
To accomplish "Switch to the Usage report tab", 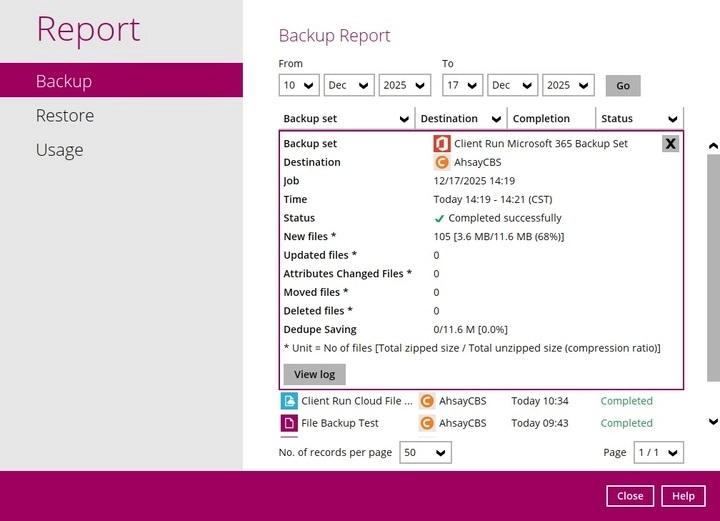I will click(x=59, y=150).
